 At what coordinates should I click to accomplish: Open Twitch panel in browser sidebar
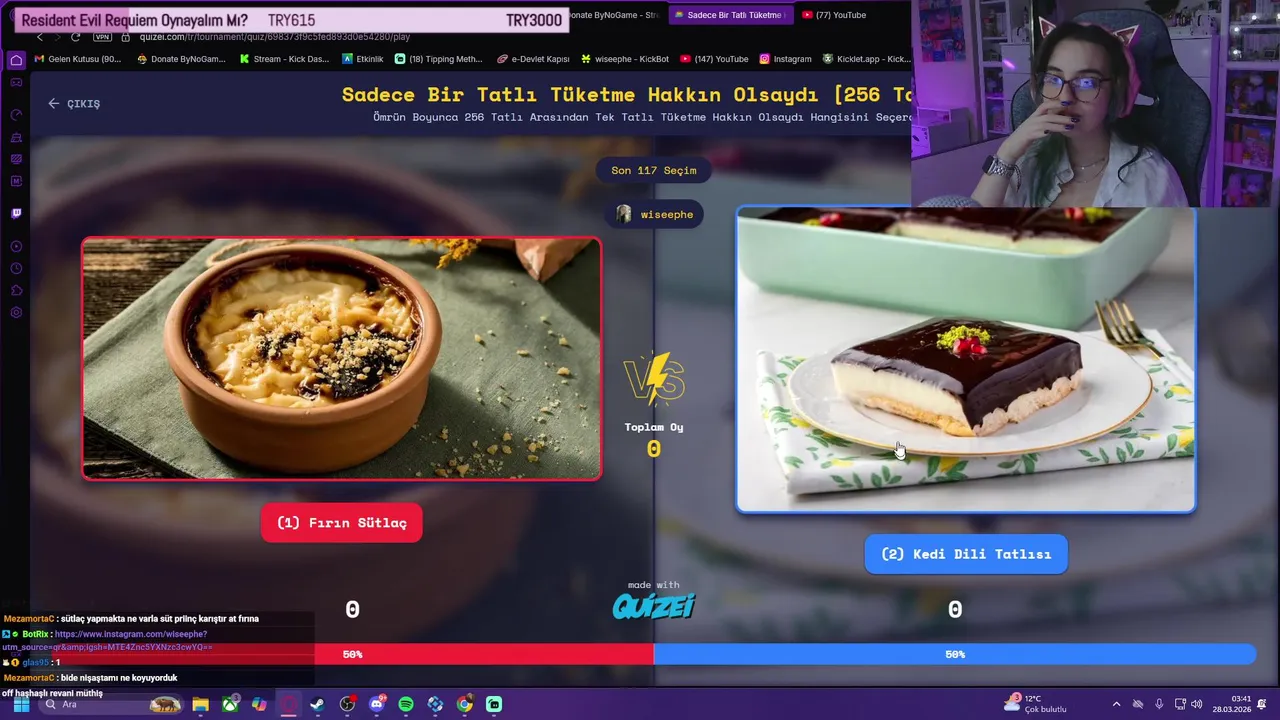point(16,213)
